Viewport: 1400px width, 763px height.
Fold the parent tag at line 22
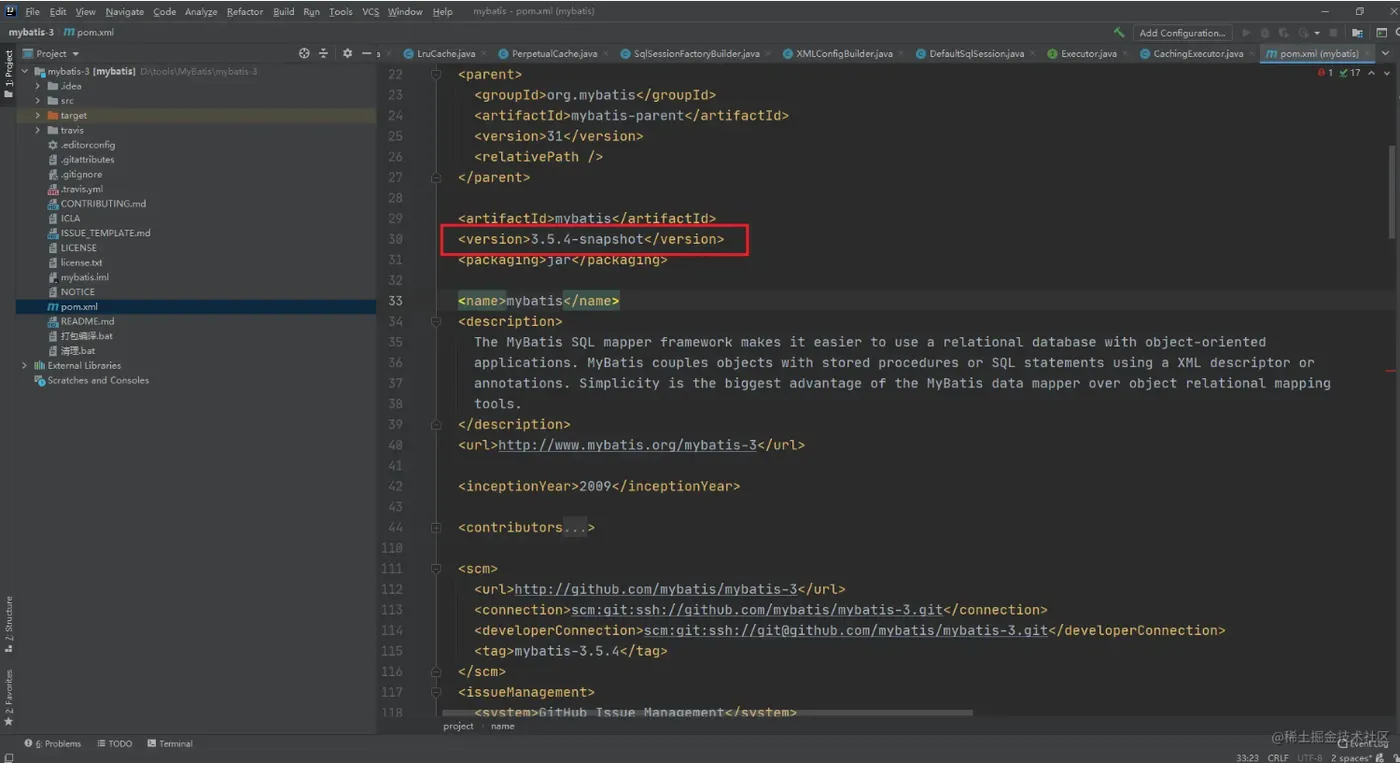pyautogui.click(x=436, y=74)
